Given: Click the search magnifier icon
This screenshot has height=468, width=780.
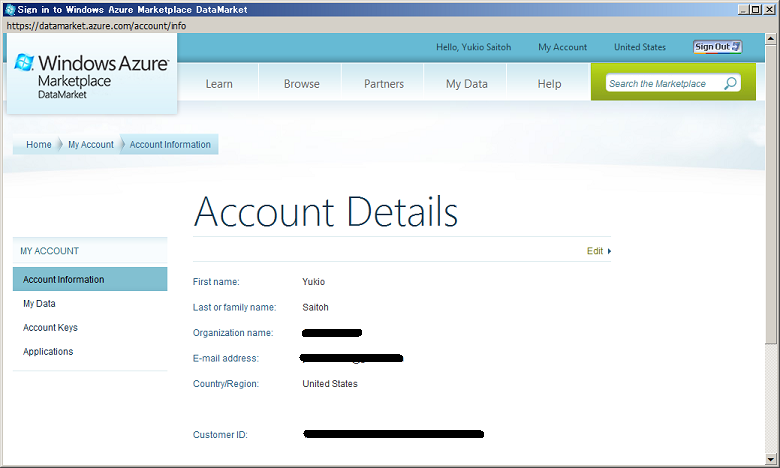Looking at the screenshot, I should [x=730, y=84].
